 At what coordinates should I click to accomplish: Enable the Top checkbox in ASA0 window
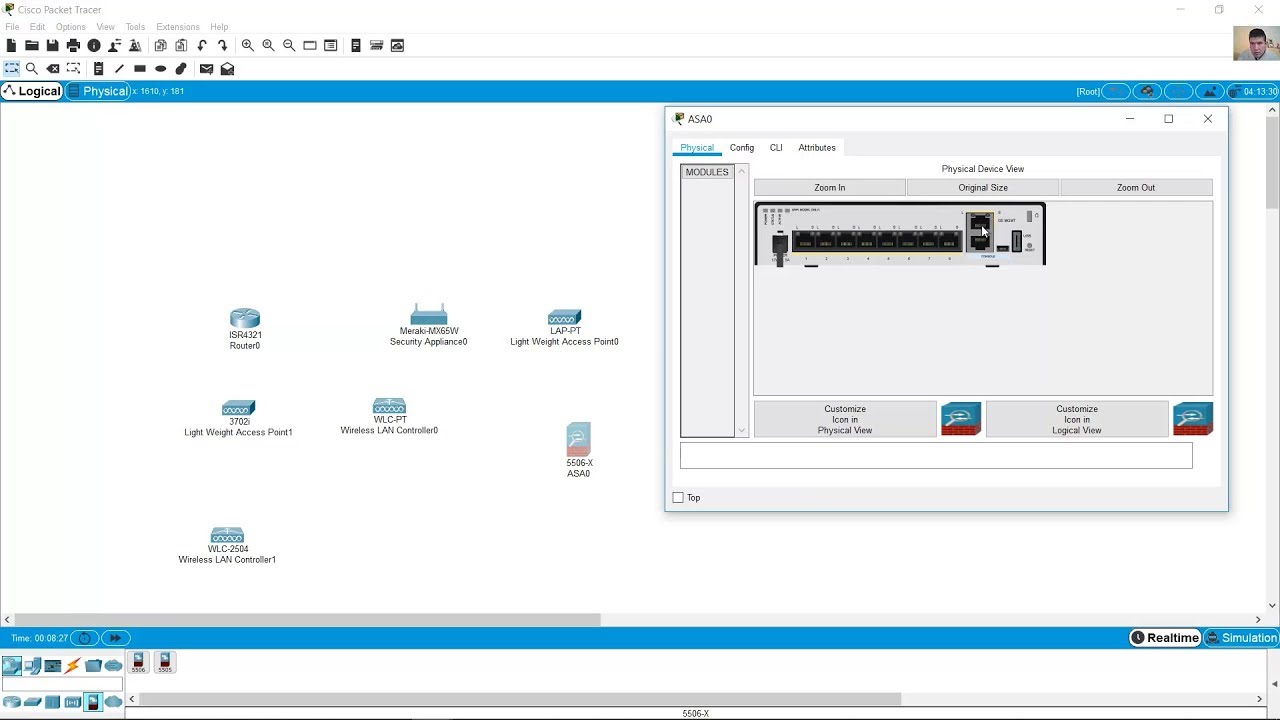coord(678,497)
